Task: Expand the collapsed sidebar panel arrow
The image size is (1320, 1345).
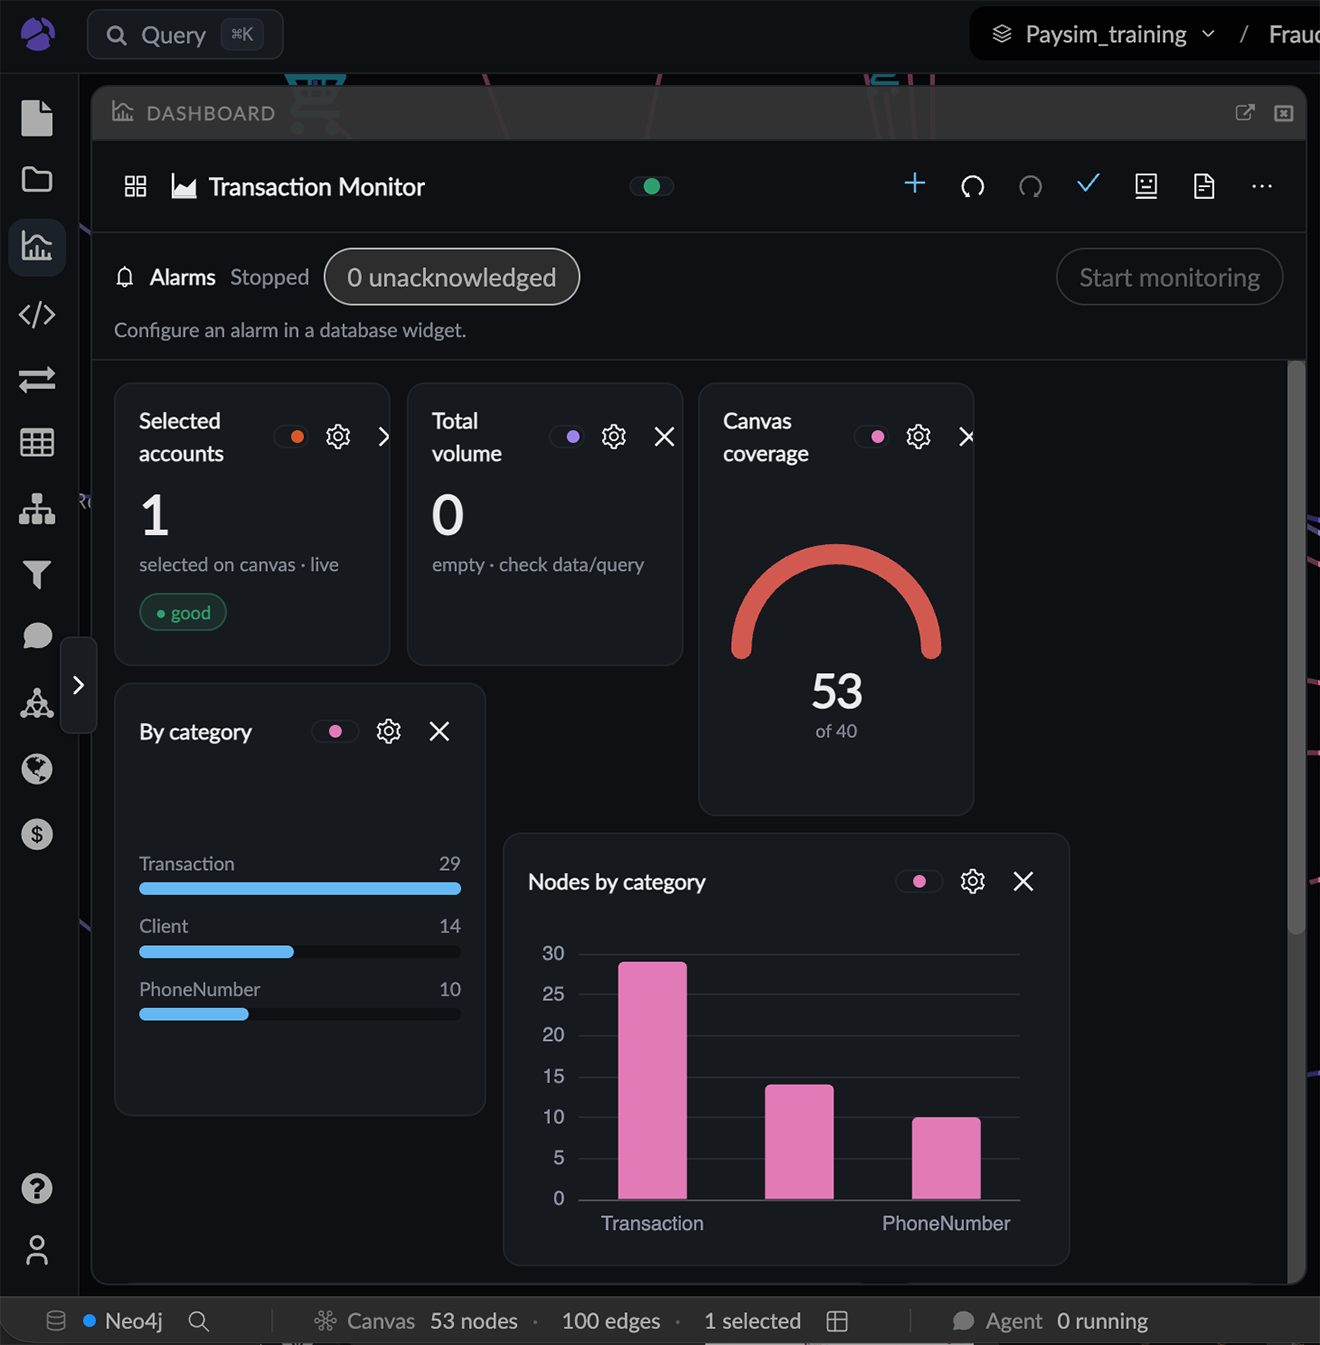Action: (x=78, y=685)
